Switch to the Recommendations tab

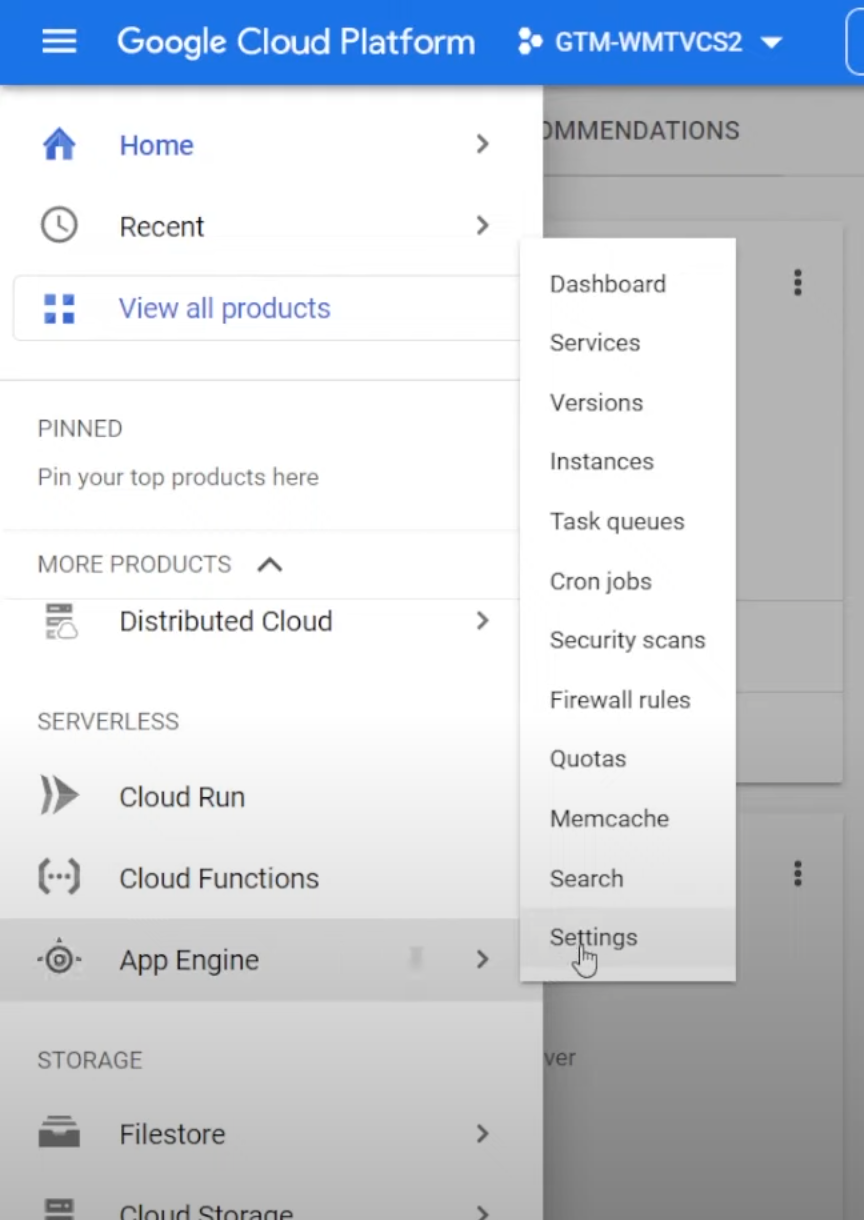(x=642, y=131)
